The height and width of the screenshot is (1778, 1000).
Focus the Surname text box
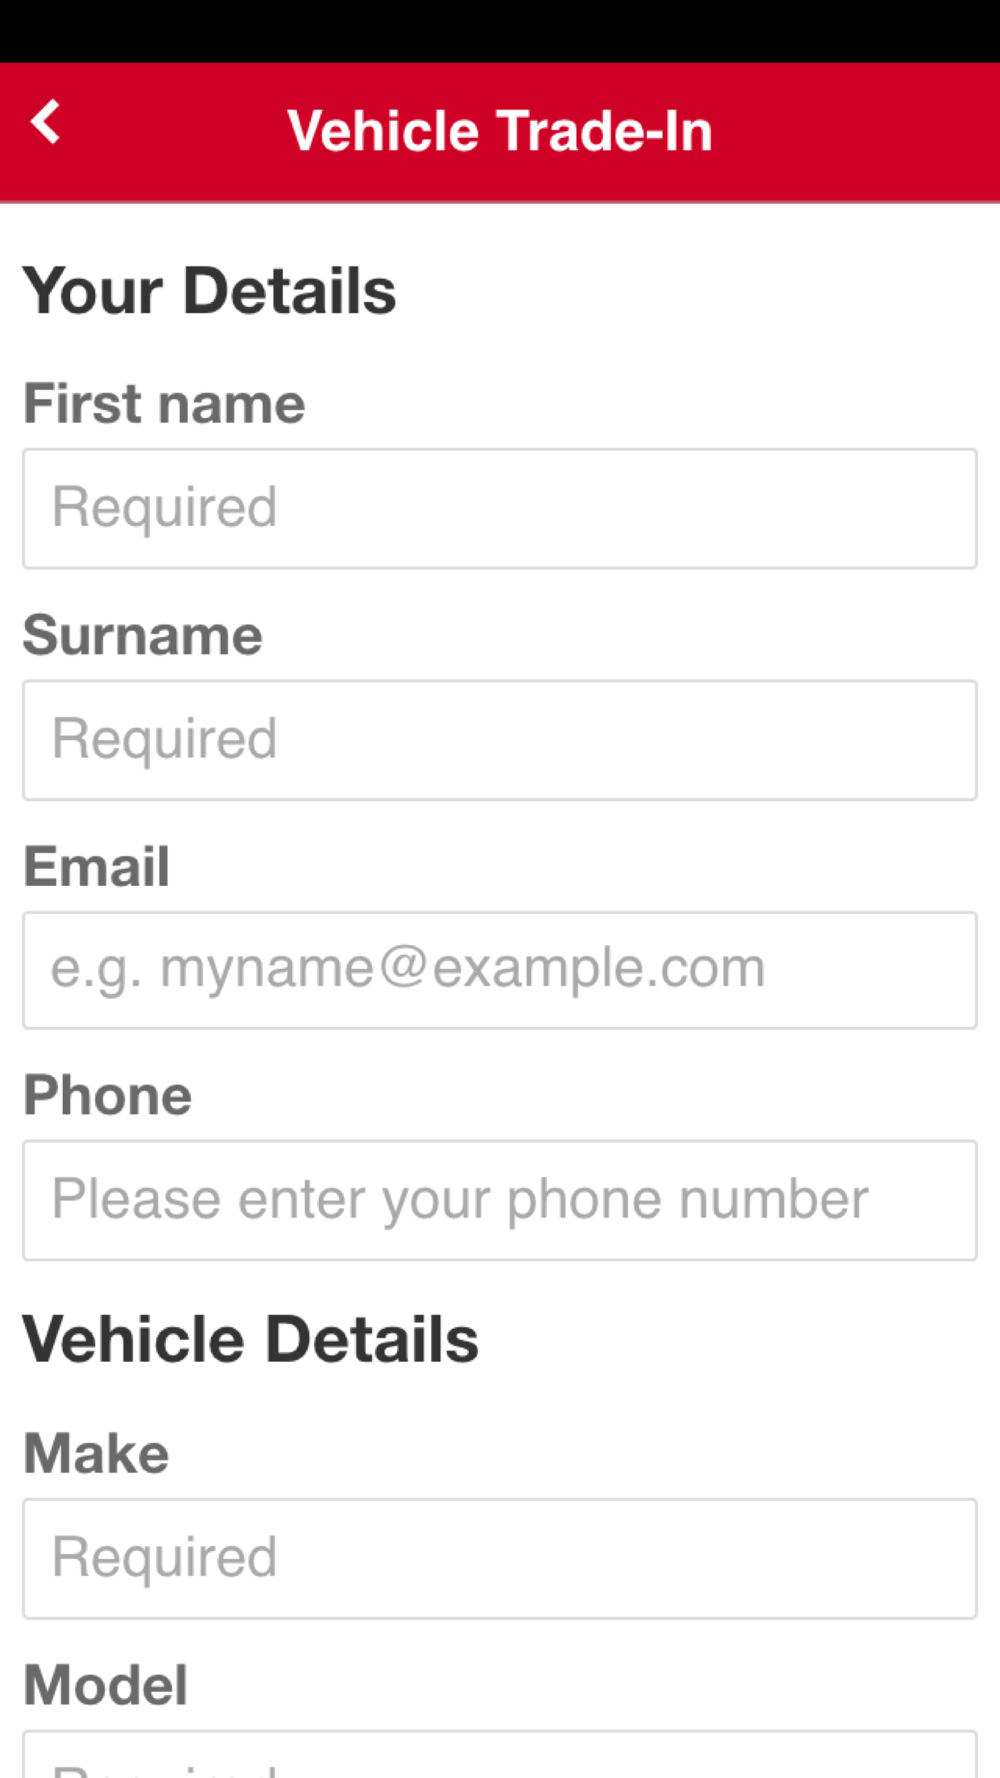point(500,740)
